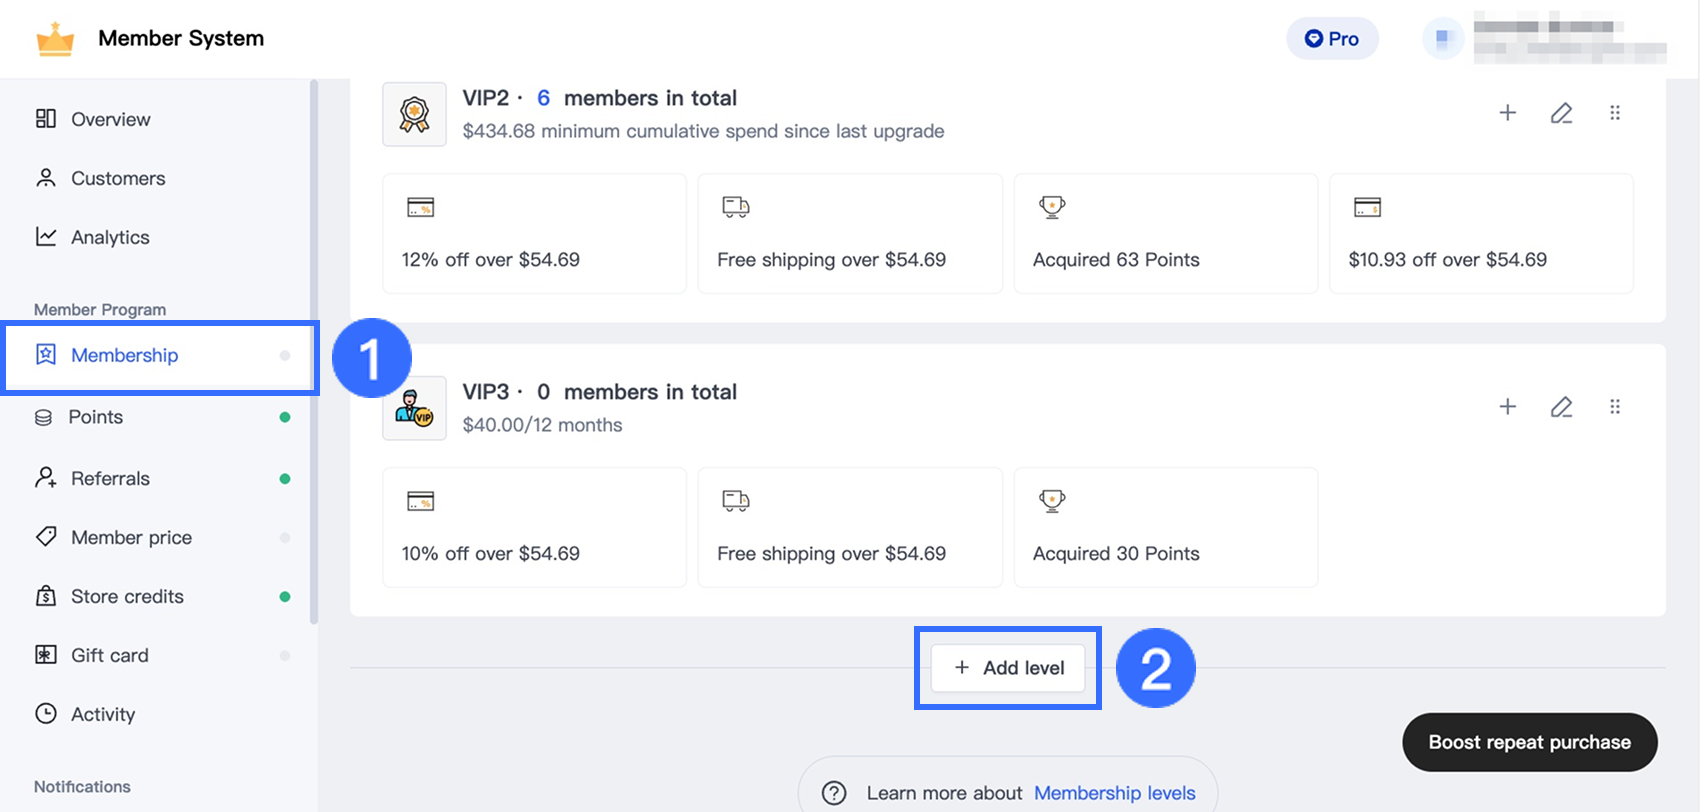Image resolution: width=1700 pixels, height=812 pixels.
Task: Click the drag handle dots for VIP2
Action: (x=1615, y=113)
